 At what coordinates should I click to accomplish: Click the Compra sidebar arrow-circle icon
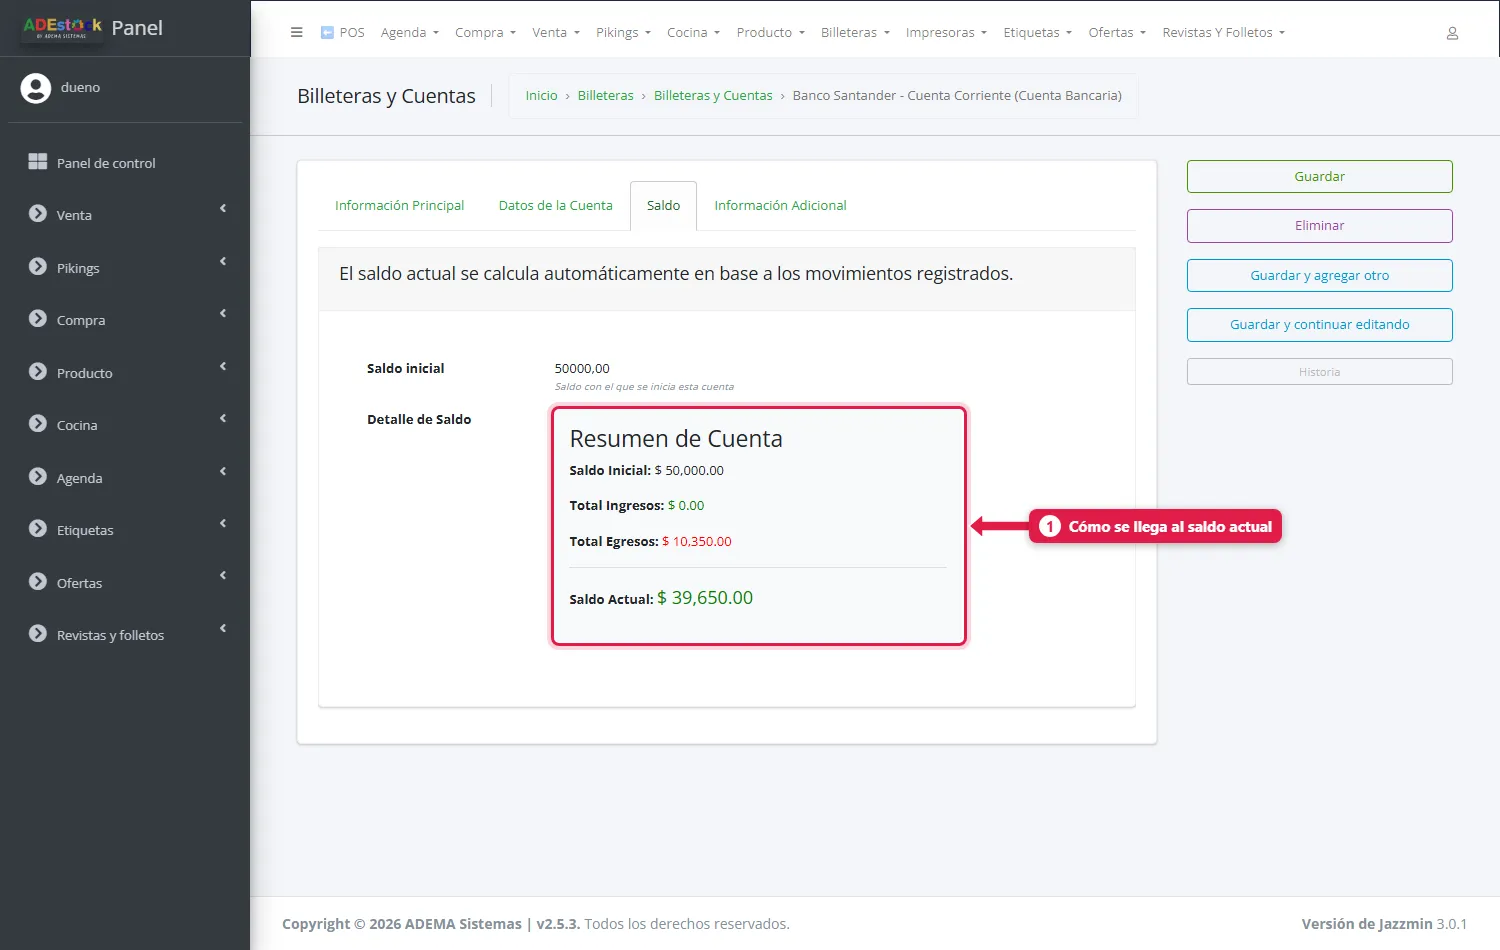click(38, 319)
